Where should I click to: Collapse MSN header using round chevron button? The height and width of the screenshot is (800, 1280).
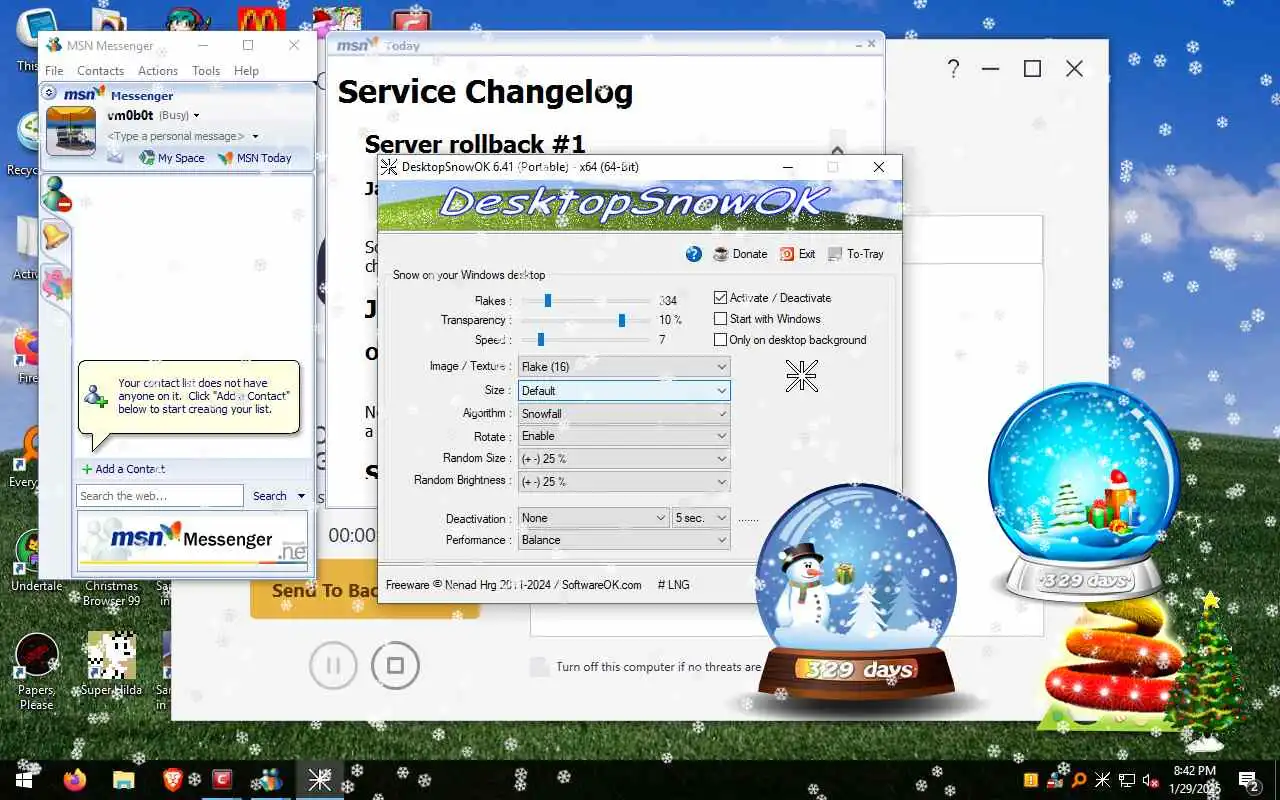(x=49, y=93)
